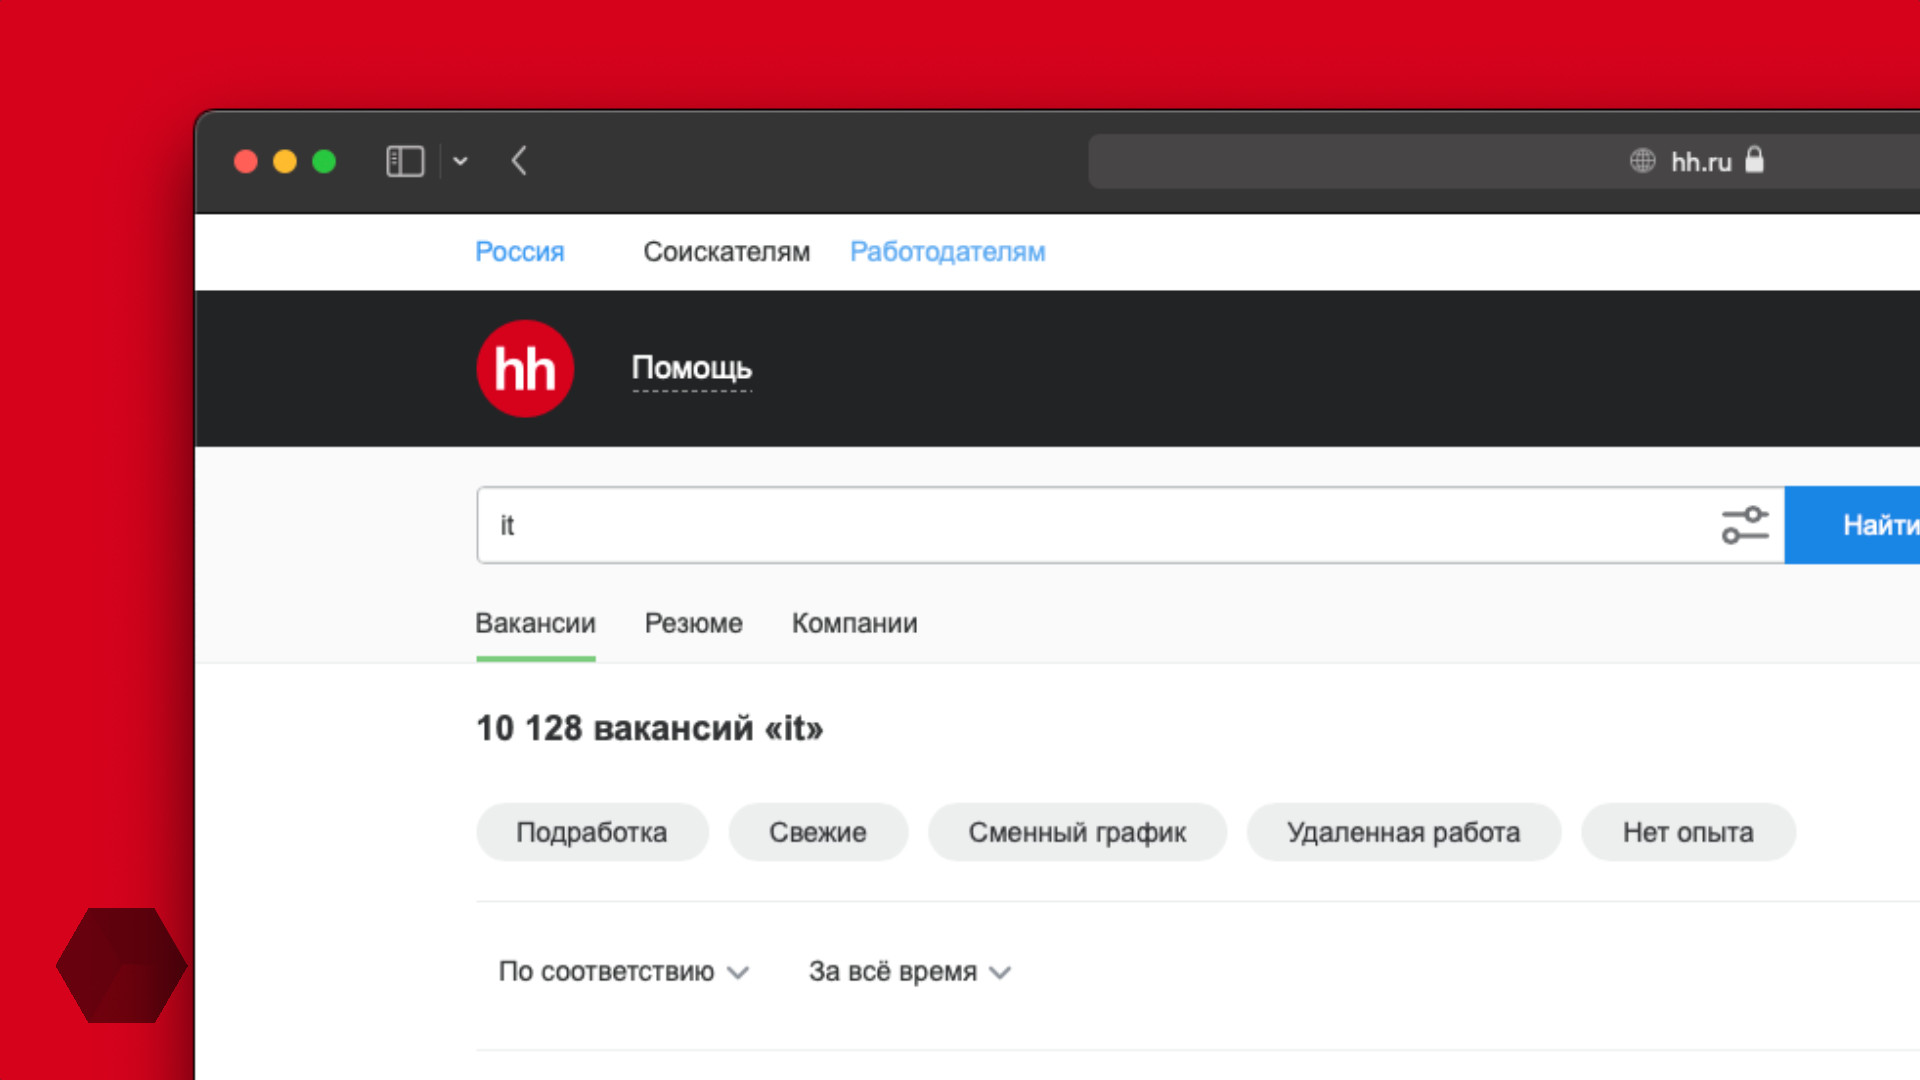Click the hh.ru address bar field

coord(1504,161)
